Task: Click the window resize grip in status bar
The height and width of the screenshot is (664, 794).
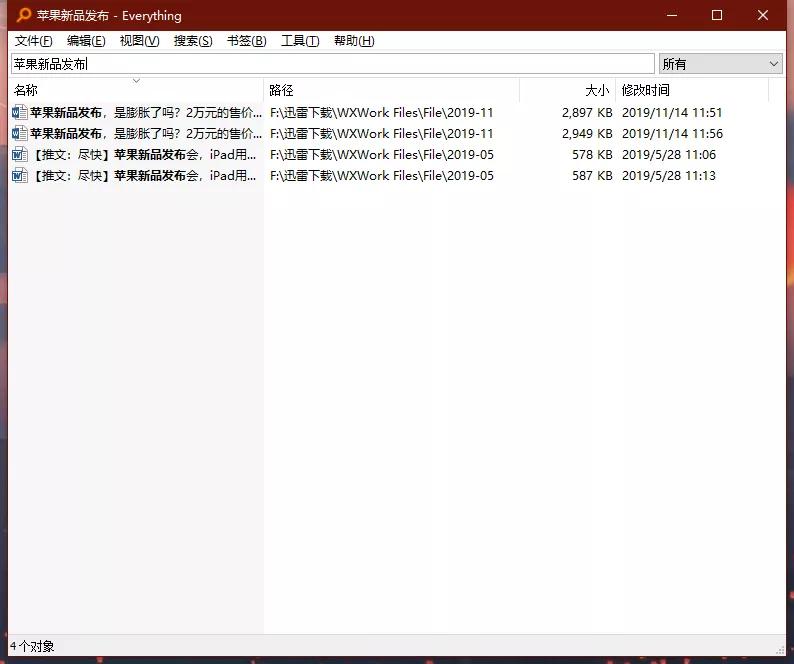Action: point(780,650)
